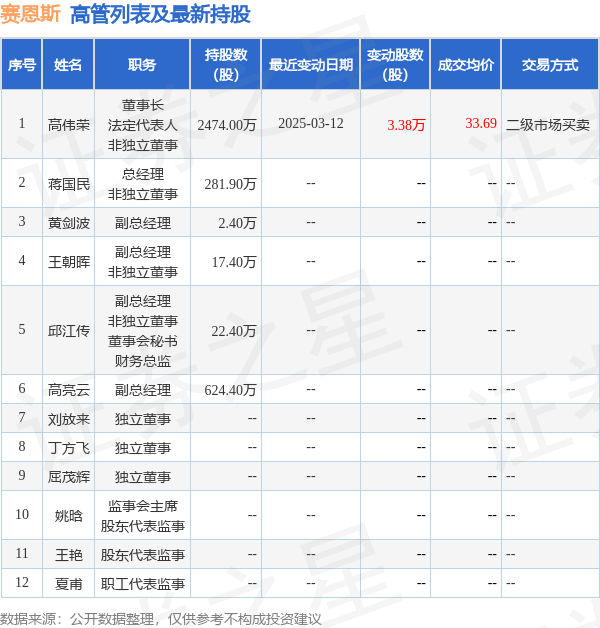
Task: Click the 董事长 position text
Action: click(143, 105)
